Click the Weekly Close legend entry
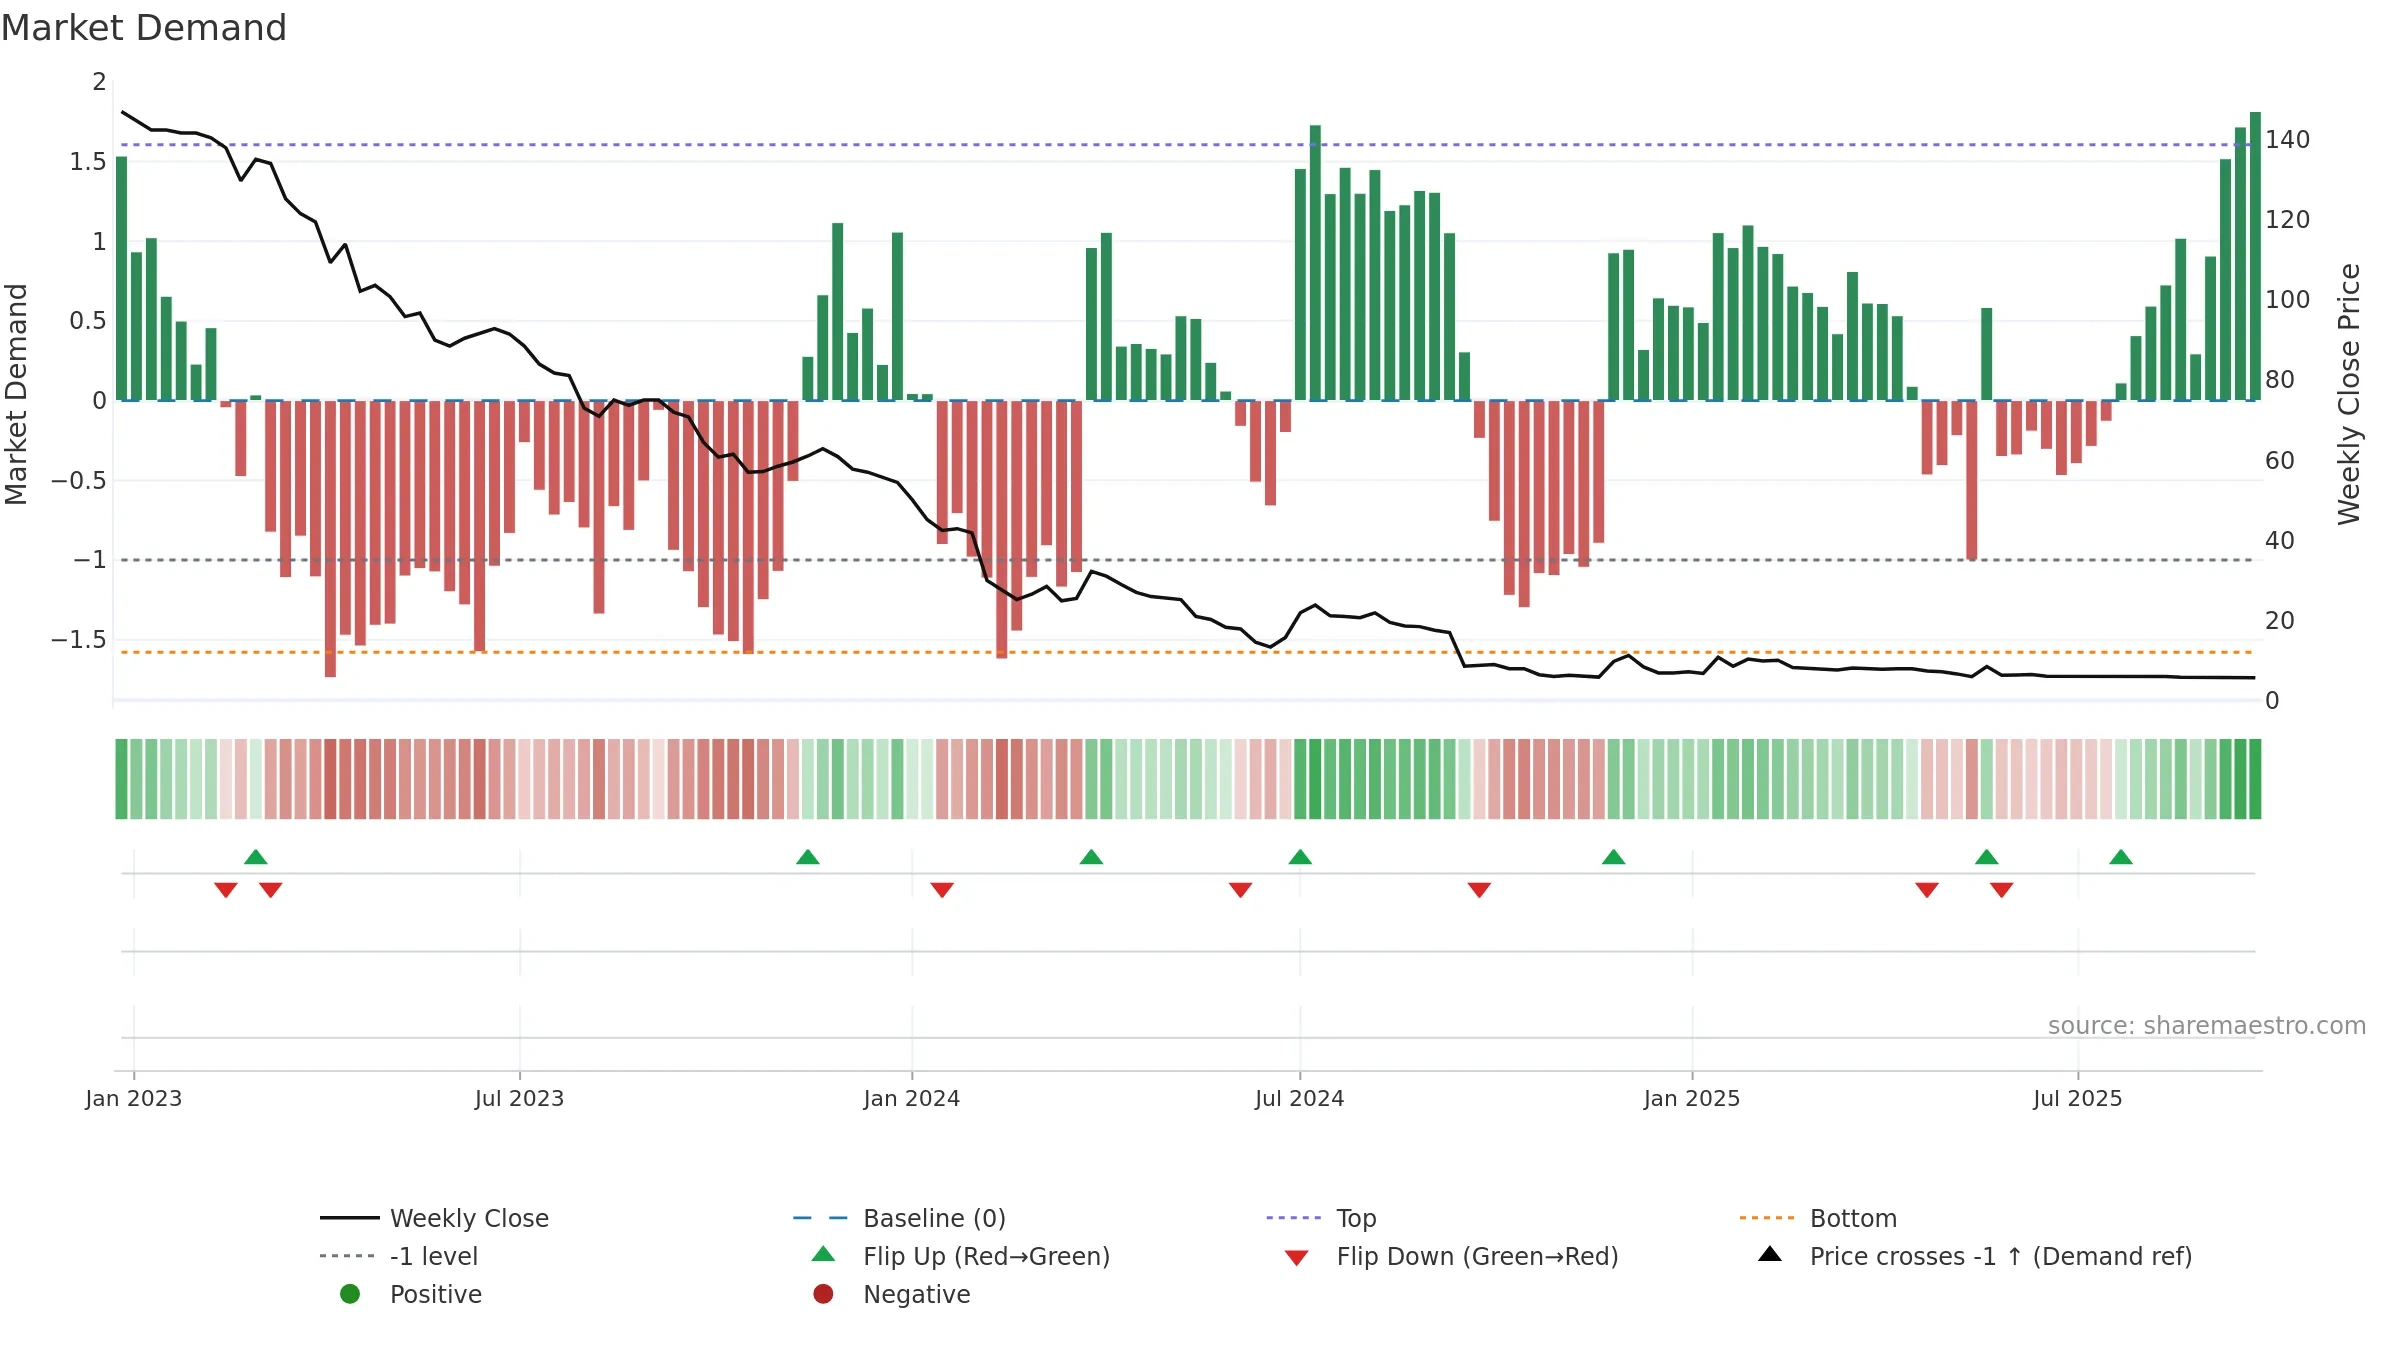 (x=435, y=1218)
